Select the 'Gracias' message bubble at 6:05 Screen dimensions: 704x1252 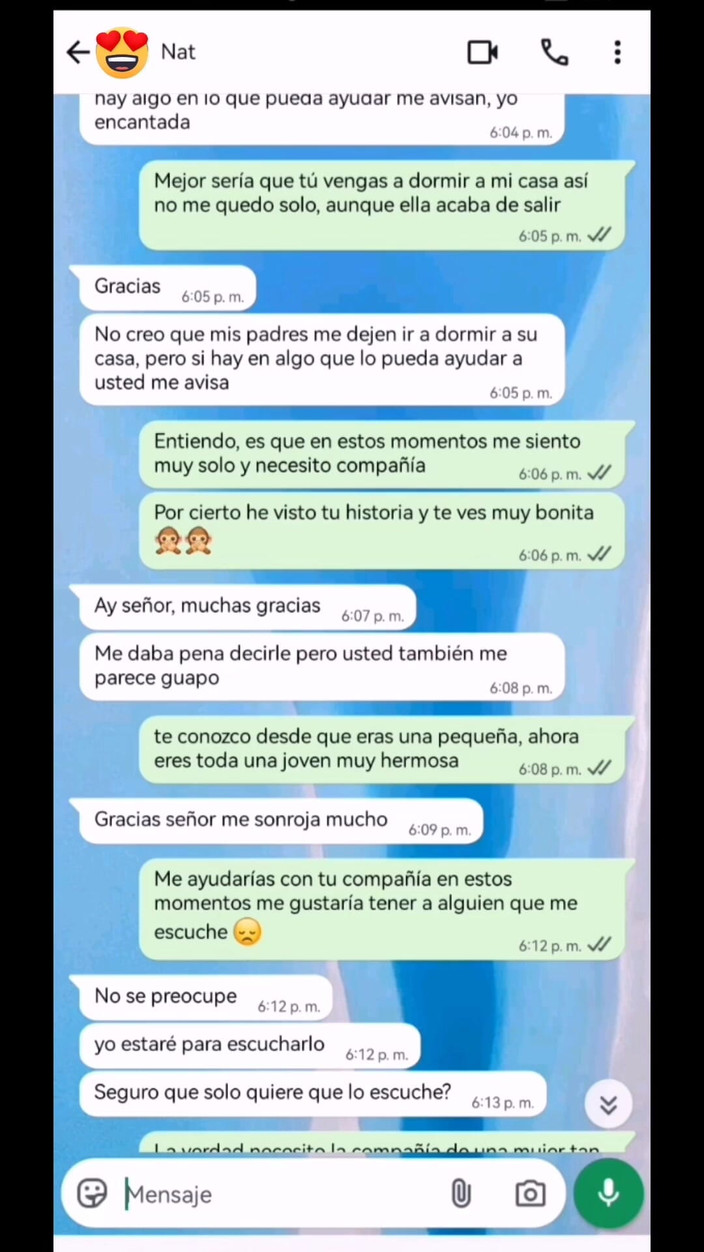[x=168, y=288]
